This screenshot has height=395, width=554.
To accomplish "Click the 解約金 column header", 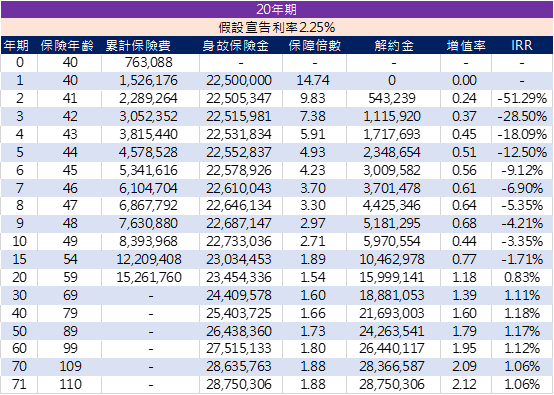I will pos(394,46).
